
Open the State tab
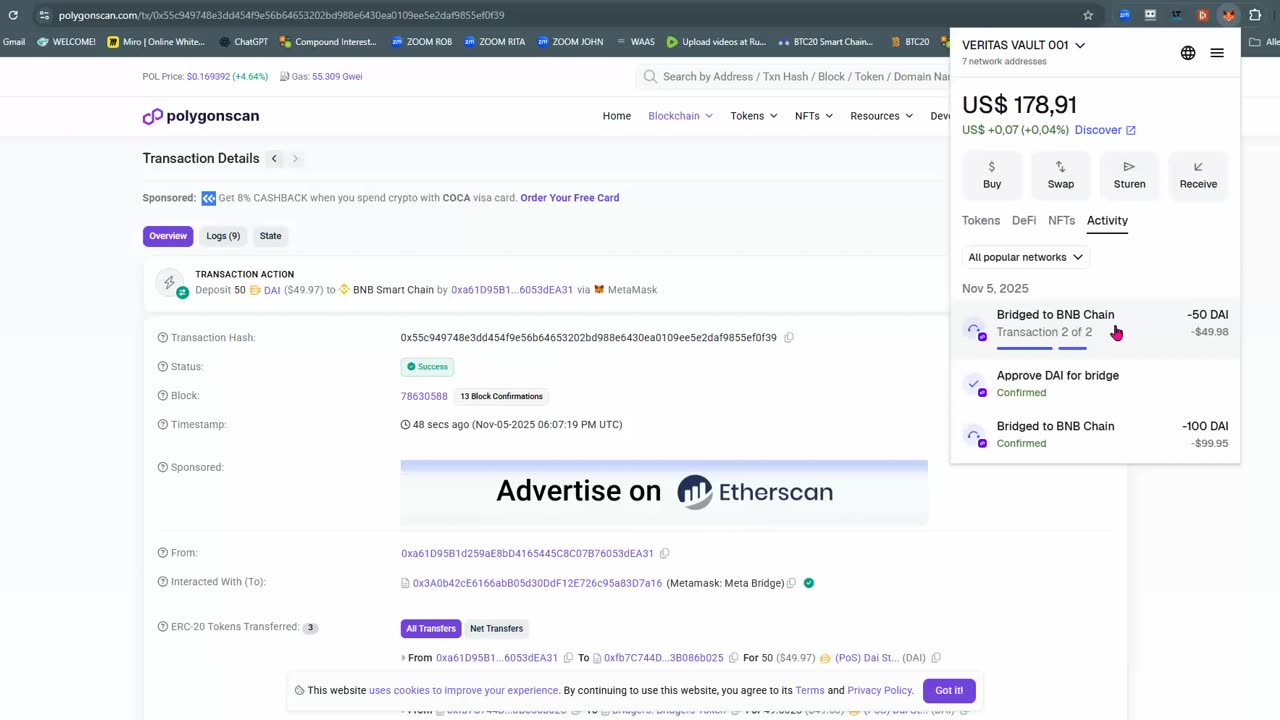[x=271, y=236]
